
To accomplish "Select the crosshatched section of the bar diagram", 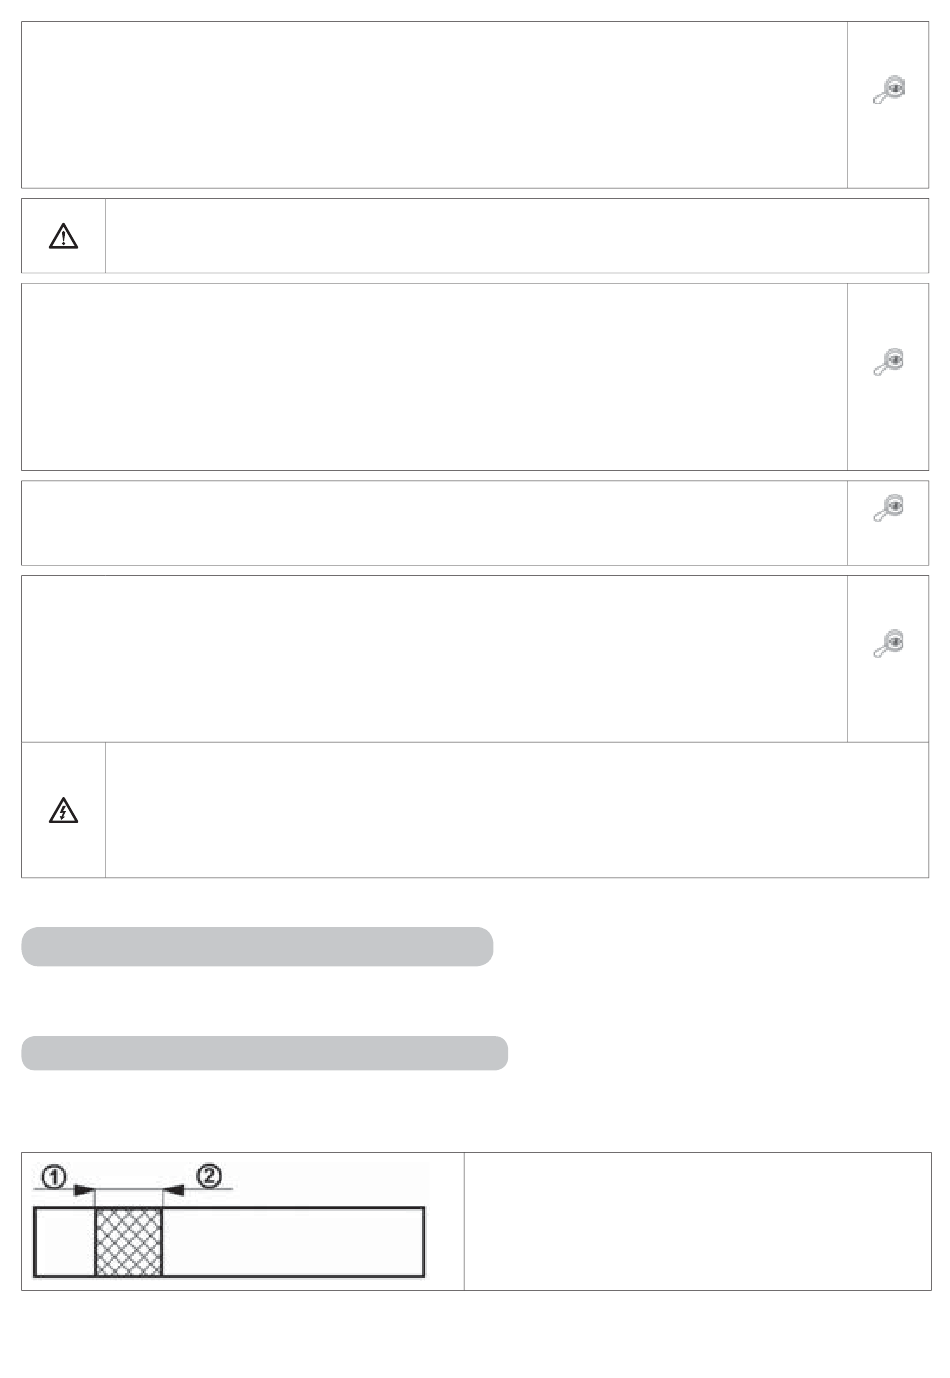I will (x=128, y=1241).
